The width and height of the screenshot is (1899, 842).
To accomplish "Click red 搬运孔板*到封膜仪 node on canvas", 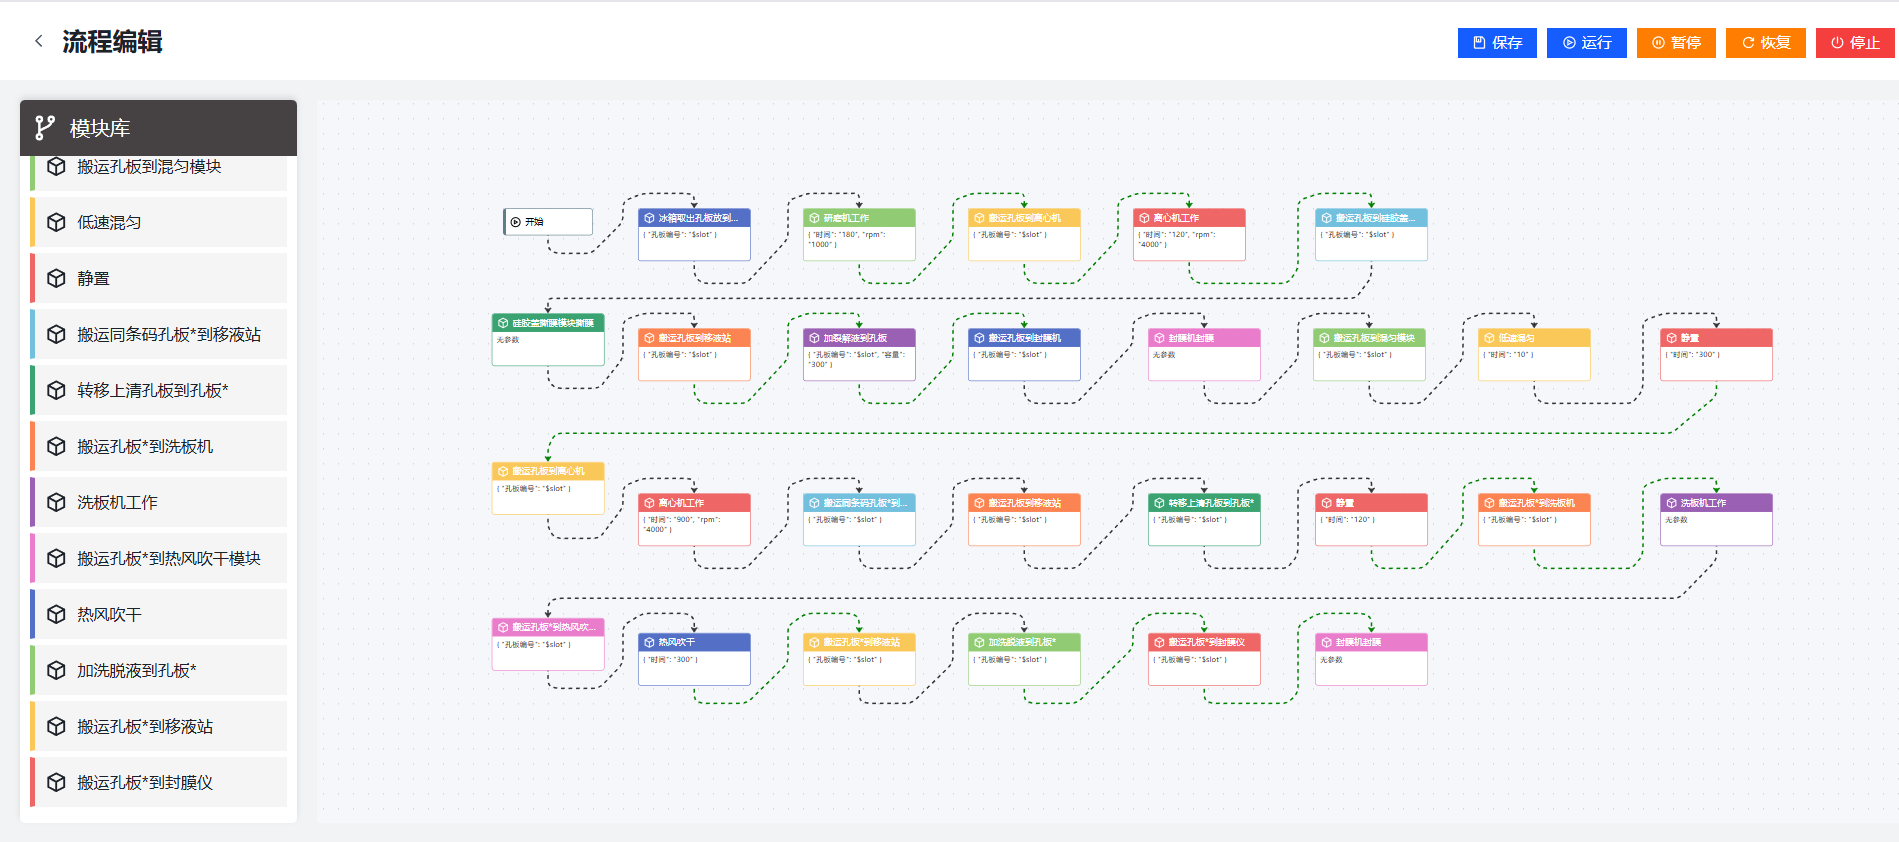I will (x=1204, y=659).
